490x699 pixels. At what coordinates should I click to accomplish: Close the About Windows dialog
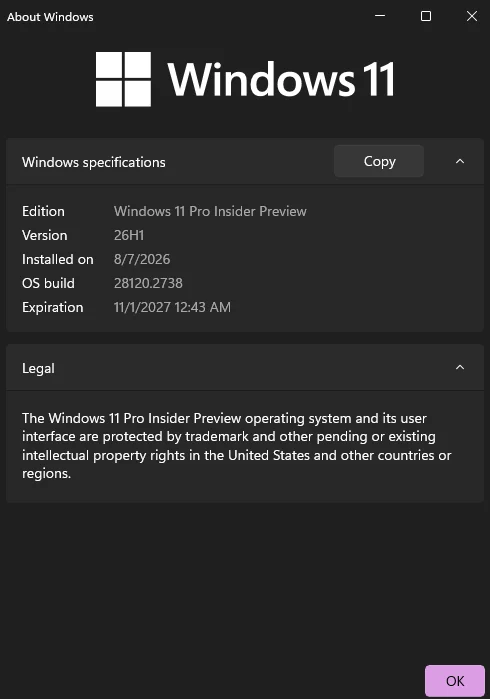click(x=472, y=16)
